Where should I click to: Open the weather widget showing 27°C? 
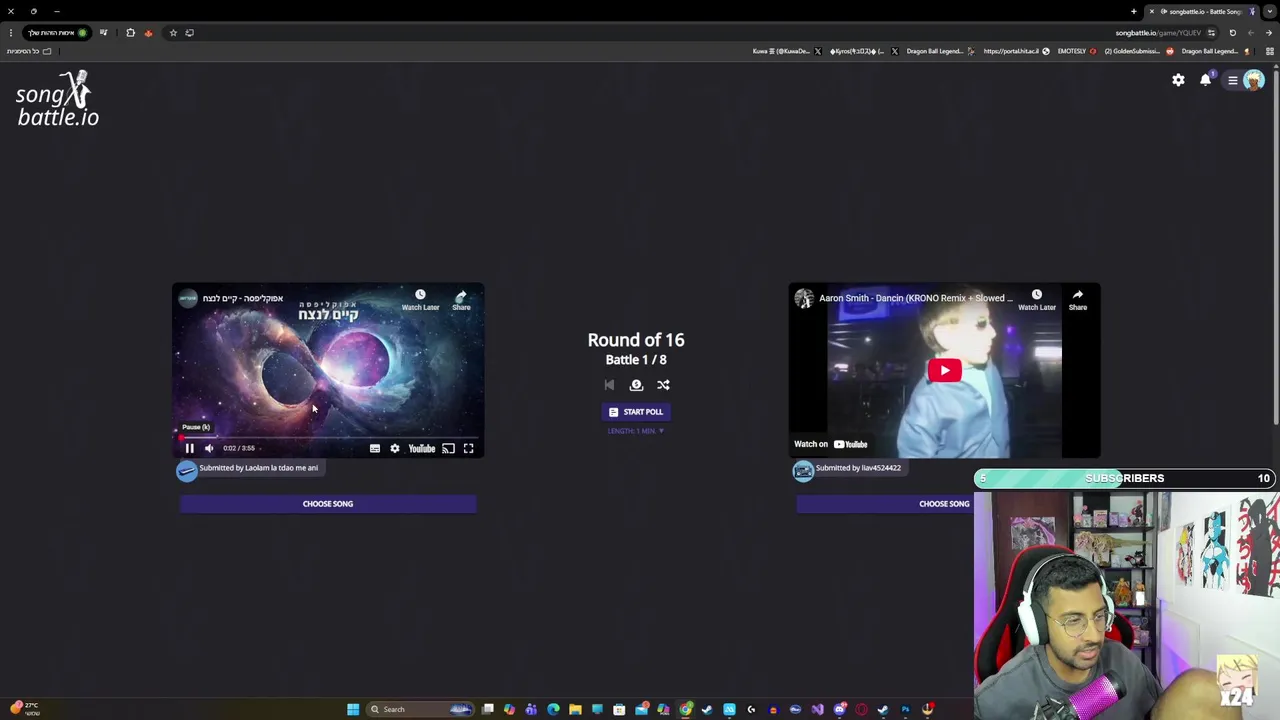(24, 708)
